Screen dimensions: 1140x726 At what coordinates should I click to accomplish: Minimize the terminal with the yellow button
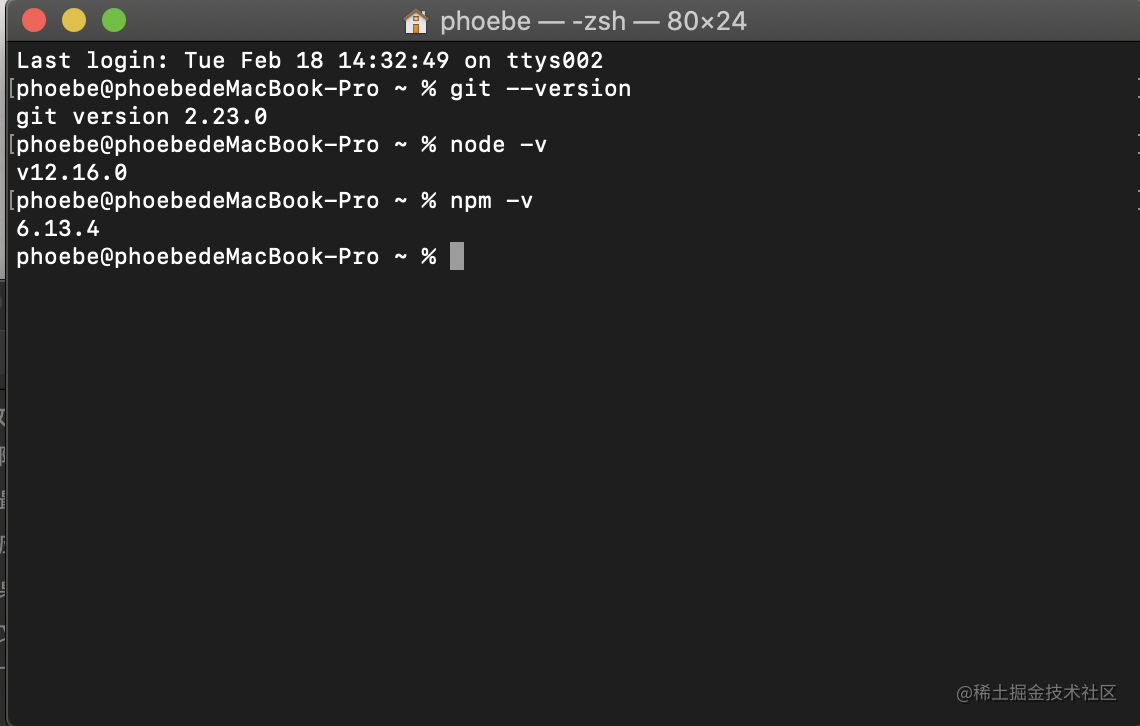tap(74, 20)
